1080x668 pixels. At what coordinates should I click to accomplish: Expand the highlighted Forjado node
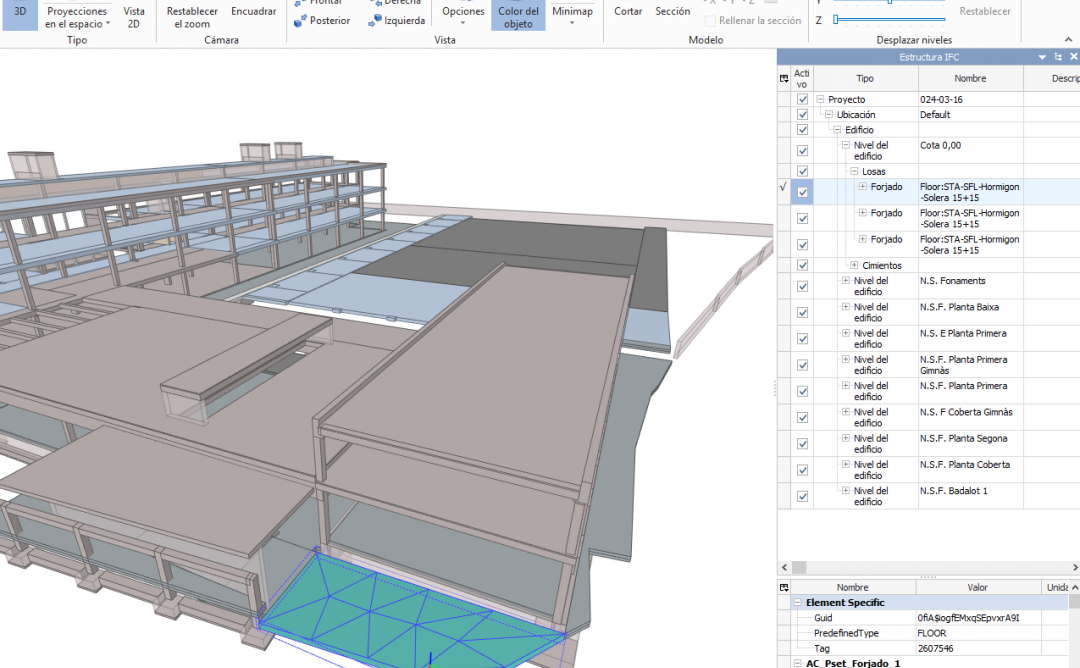pyautogui.click(x=862, y=187)
